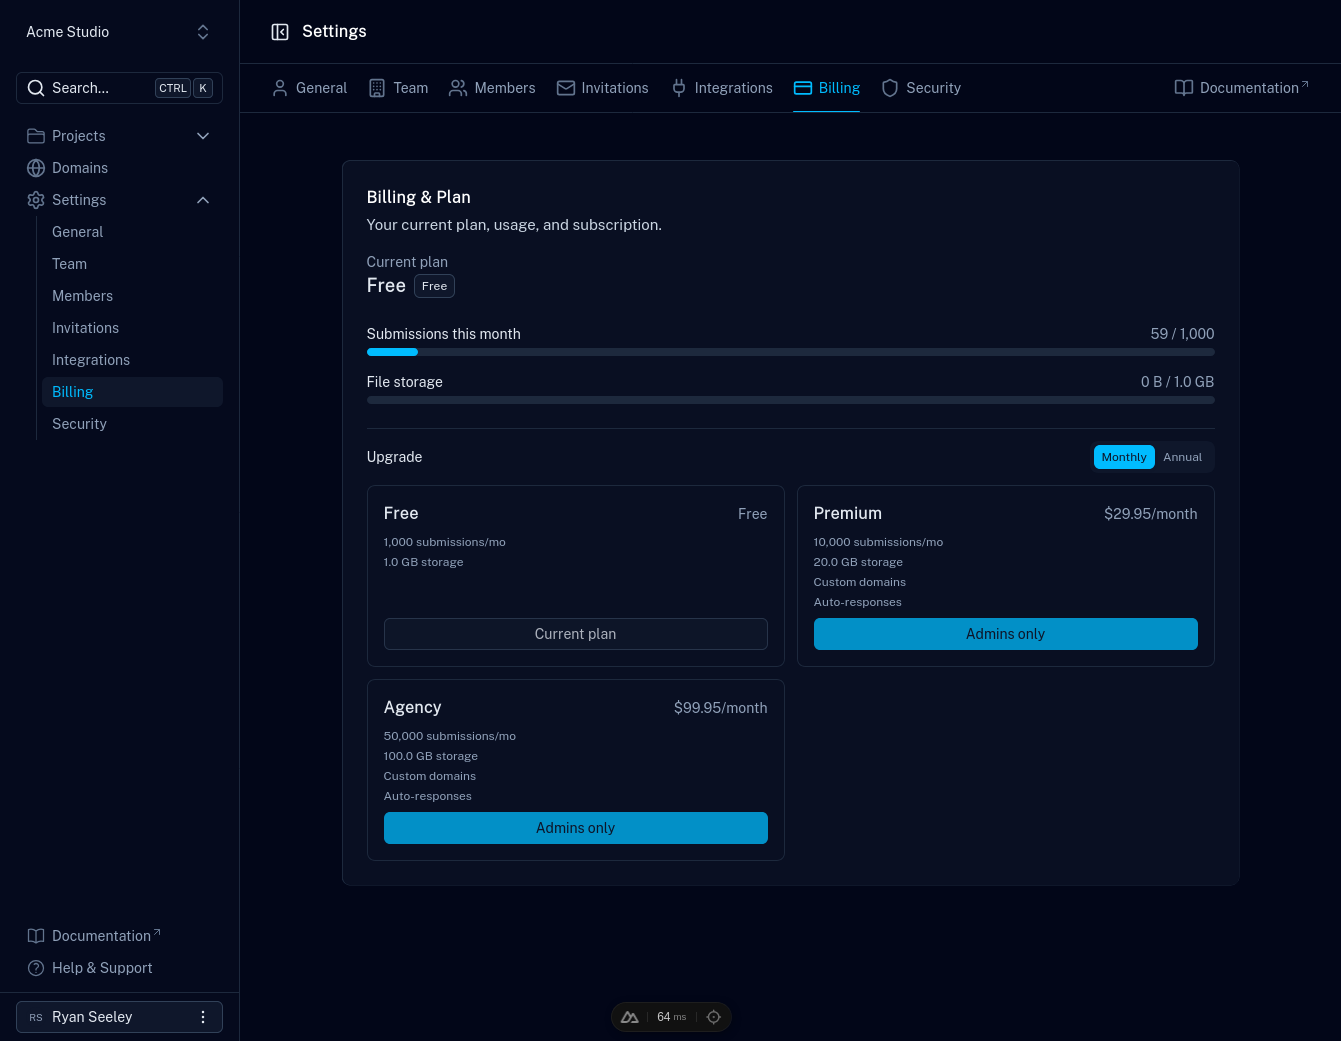Switch to the Team tab
The image size is (1341, 1041).
click(x=398, y=88)
